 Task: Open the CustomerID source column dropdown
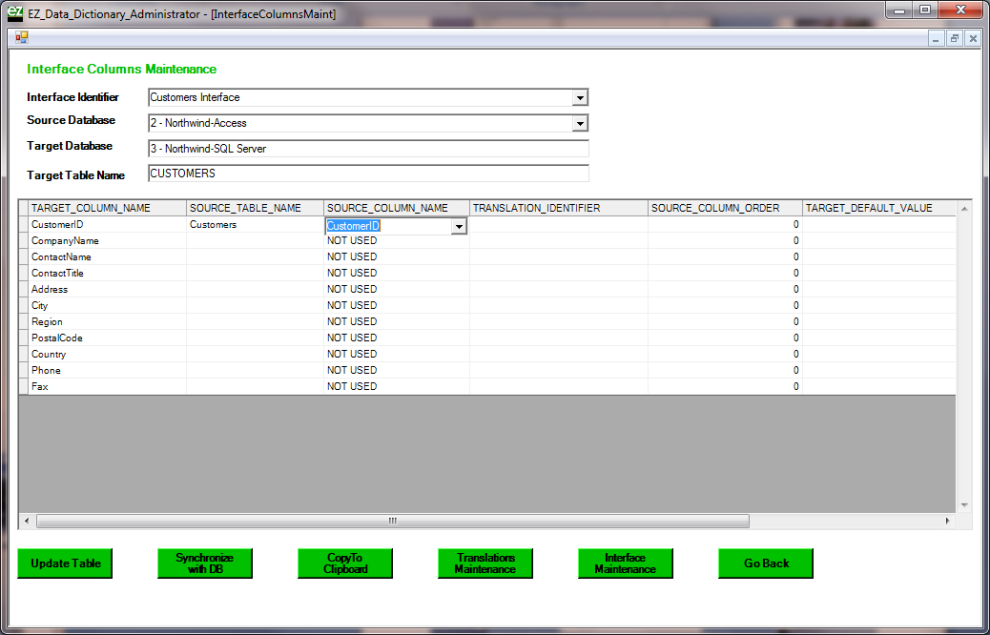[459, 226]
